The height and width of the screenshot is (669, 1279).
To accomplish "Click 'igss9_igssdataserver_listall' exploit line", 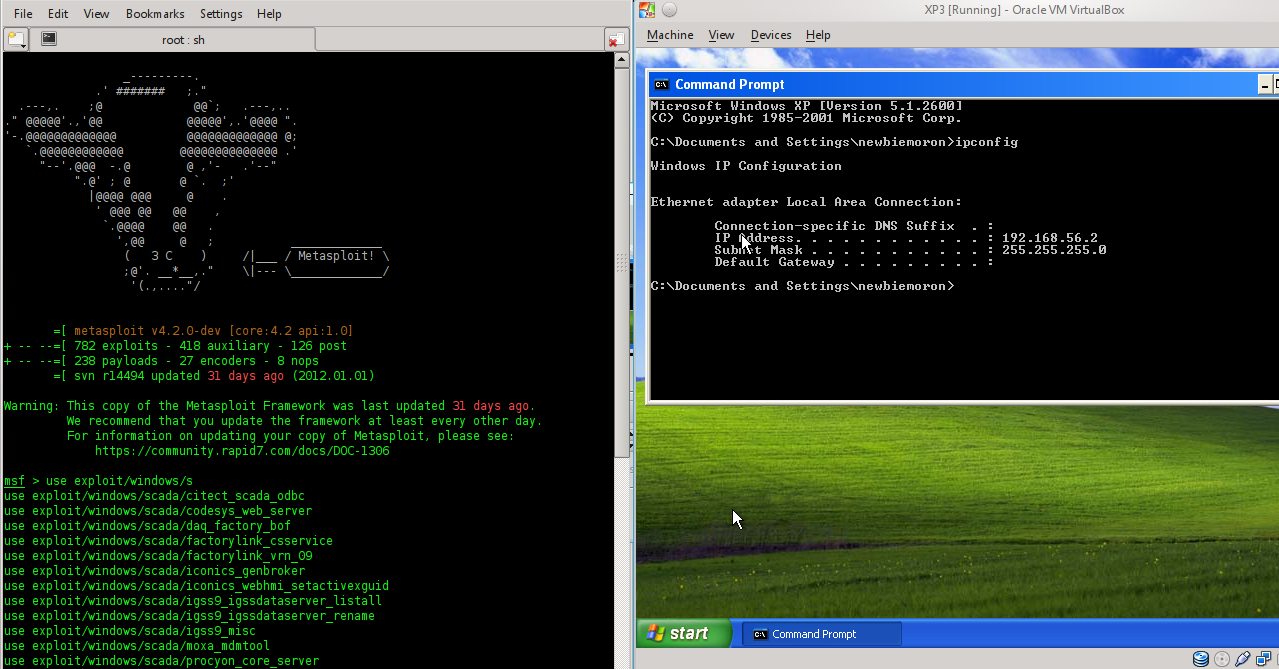I will tap(193, 601).
